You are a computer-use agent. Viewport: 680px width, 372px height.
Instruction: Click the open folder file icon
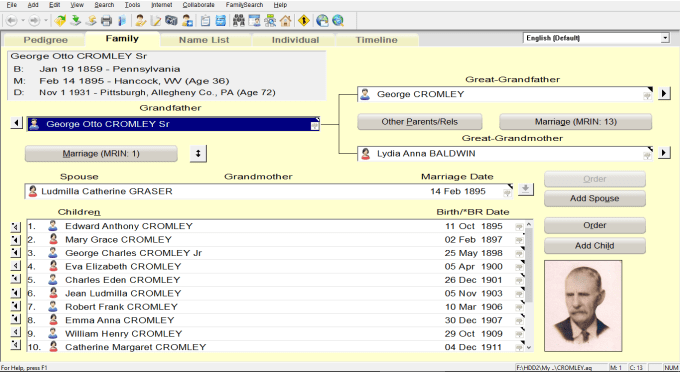pyautogui.click(x=60, y=20)
